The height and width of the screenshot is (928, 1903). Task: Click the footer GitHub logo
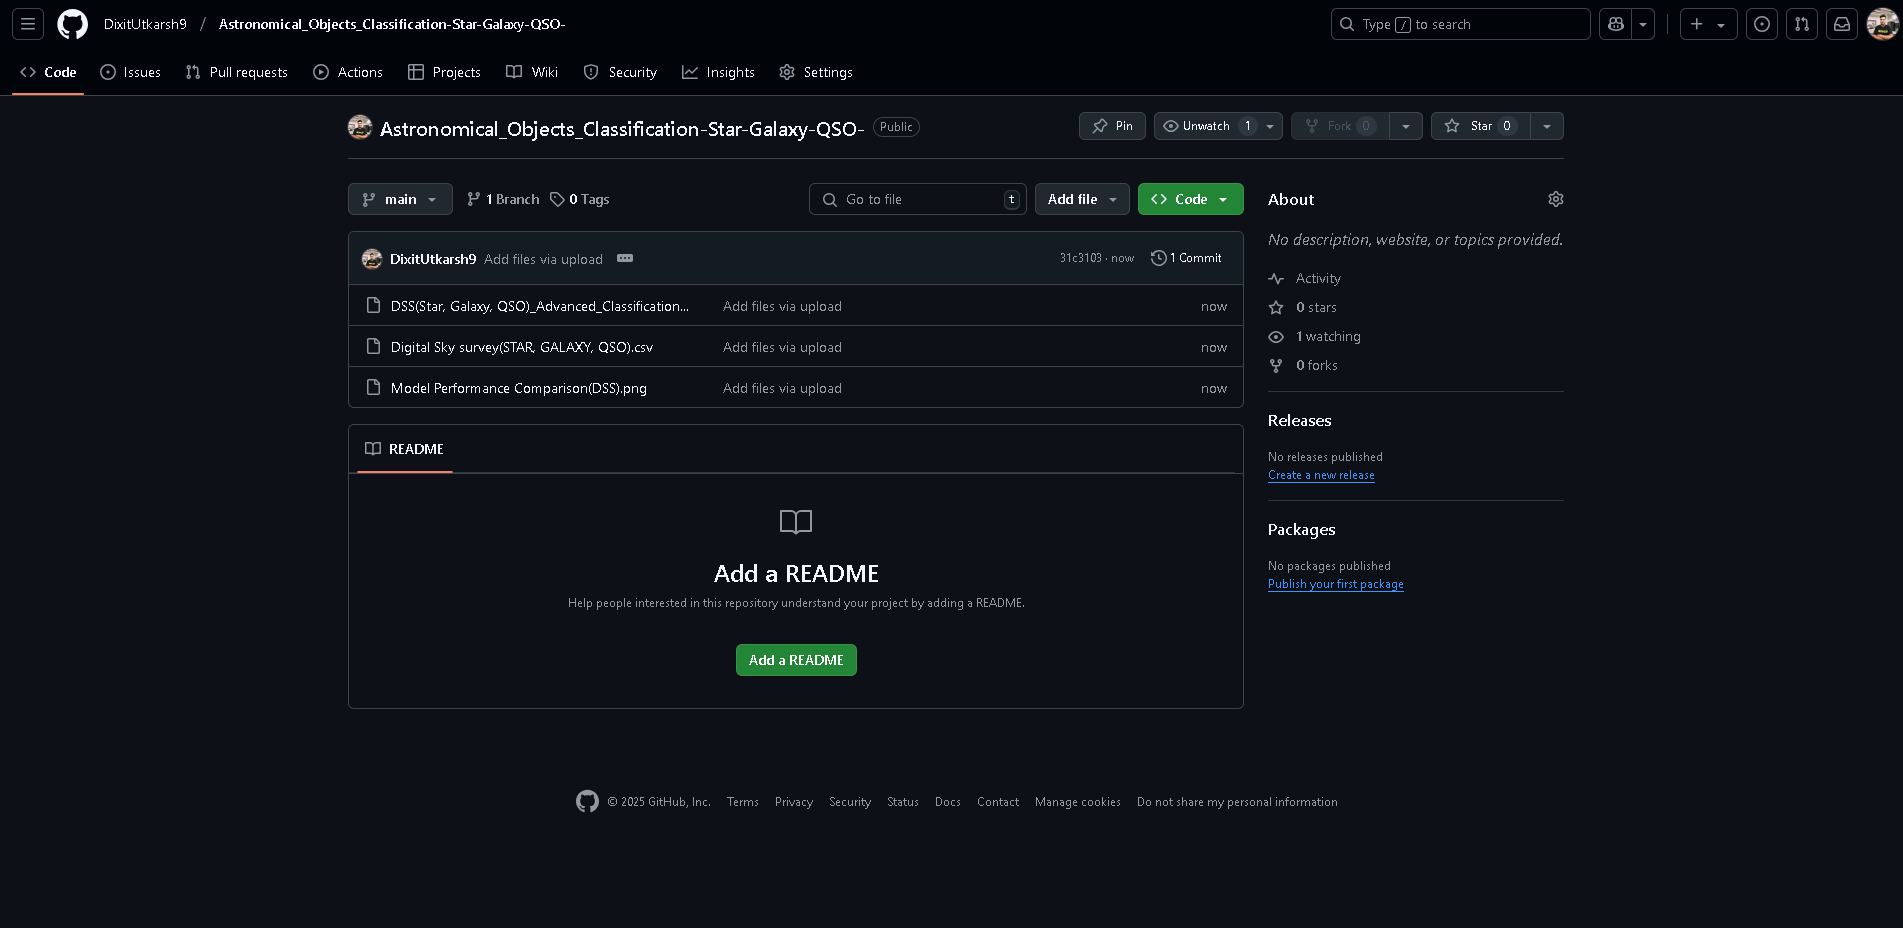(587, 801)
